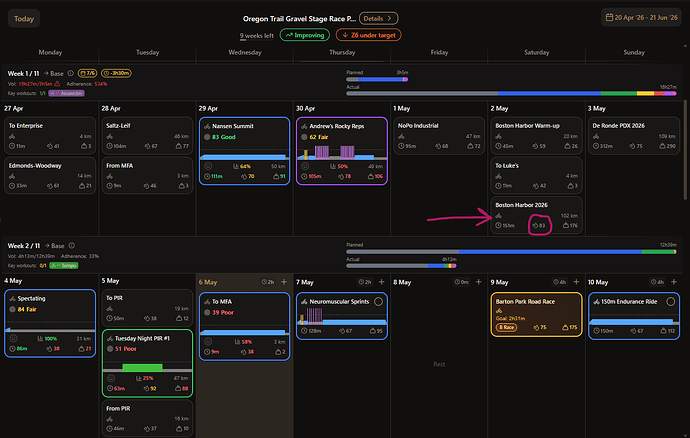Open the 20 Apr to 21 Jun date range picker
The image size is (690, 438).
click(642, 18)
